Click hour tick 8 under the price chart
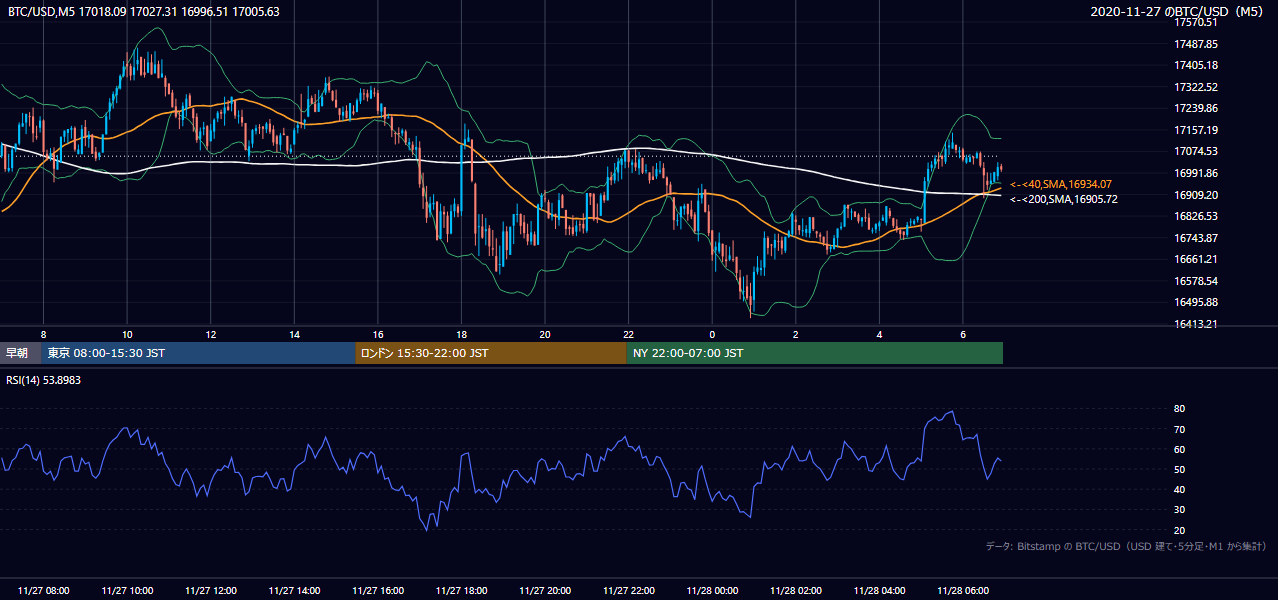 click(x=43, y=334)
